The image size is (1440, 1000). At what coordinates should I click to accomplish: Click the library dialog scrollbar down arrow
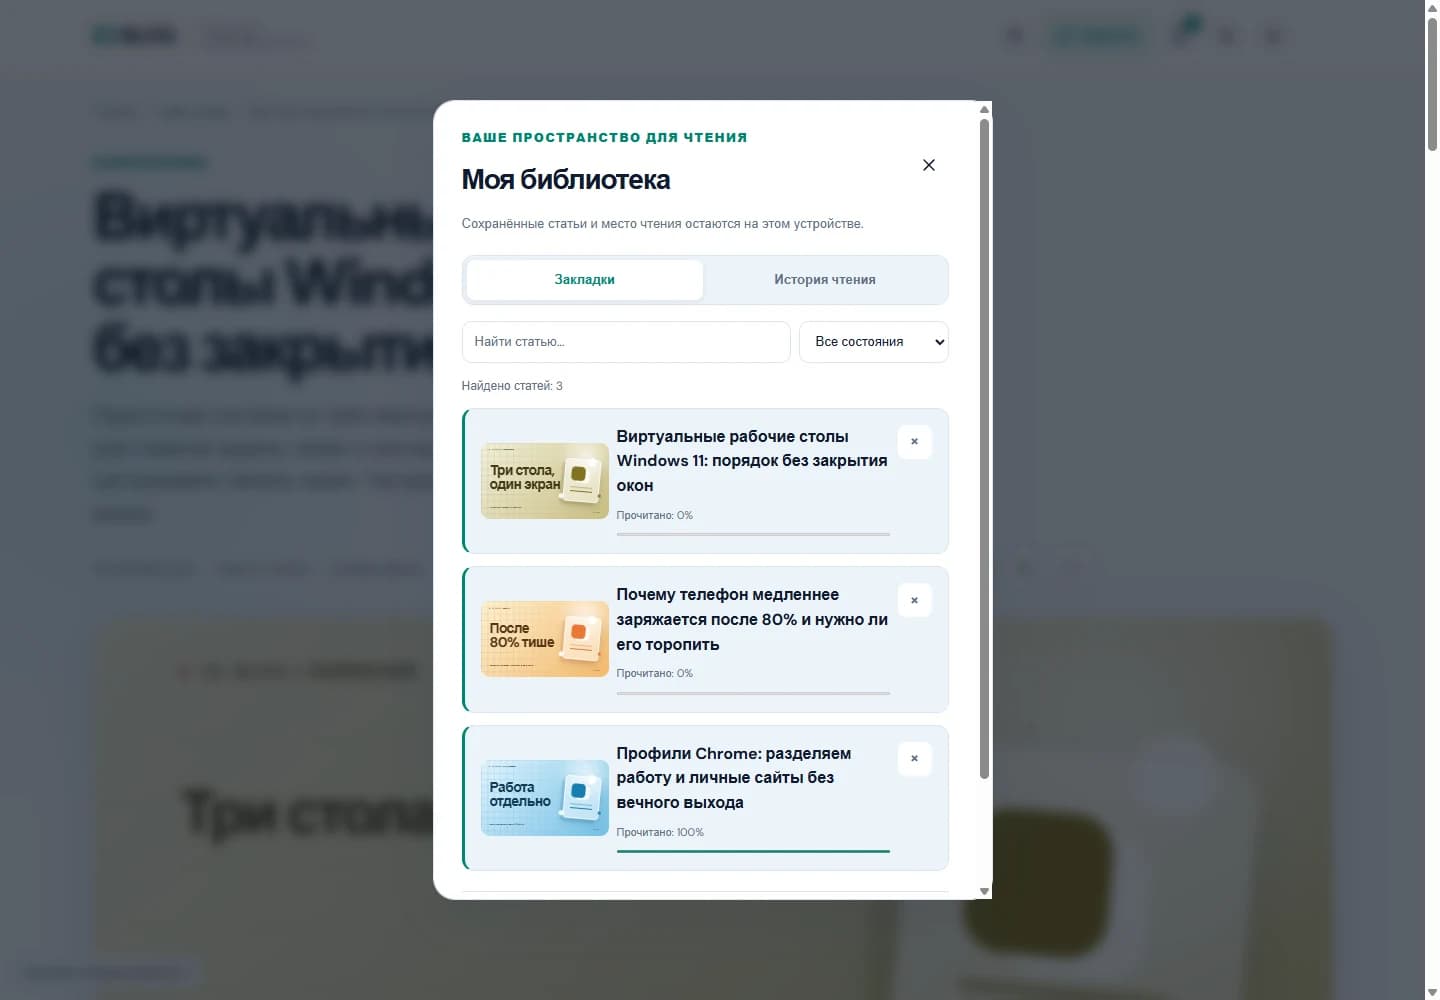coord(984,891)
